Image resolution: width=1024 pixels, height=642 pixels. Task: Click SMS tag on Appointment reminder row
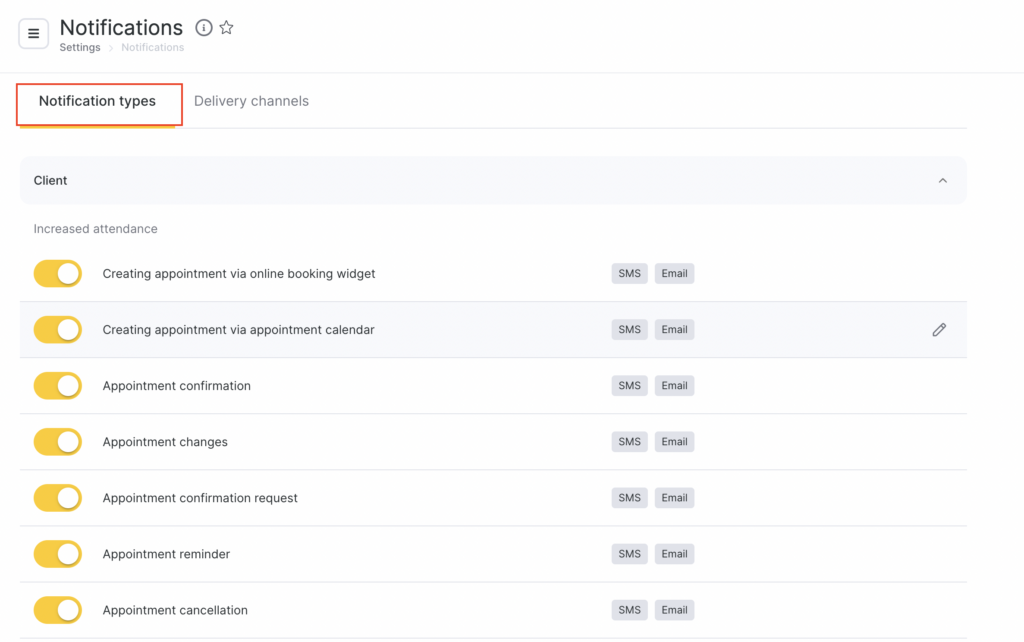[x=629, y=554]
